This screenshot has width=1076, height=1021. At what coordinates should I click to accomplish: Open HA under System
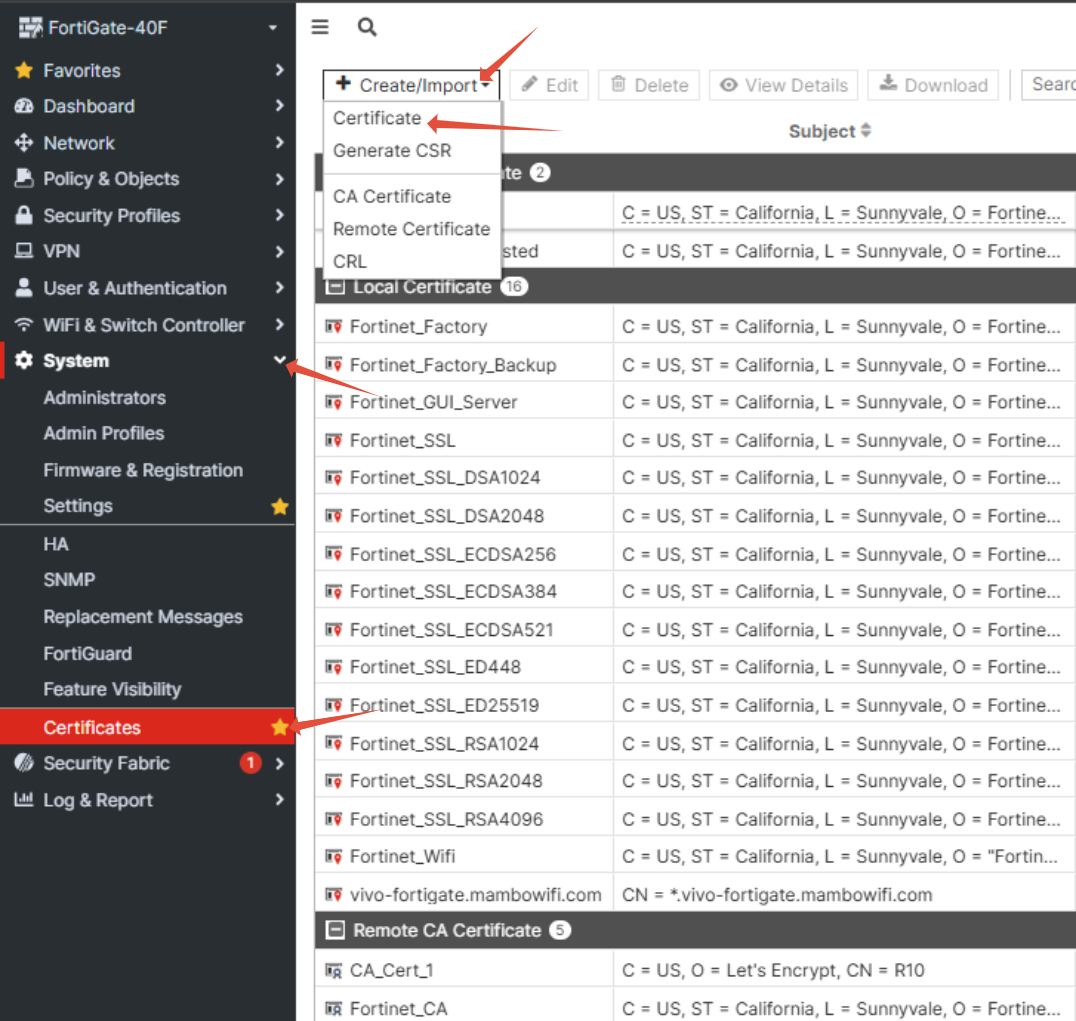[56, 544]
